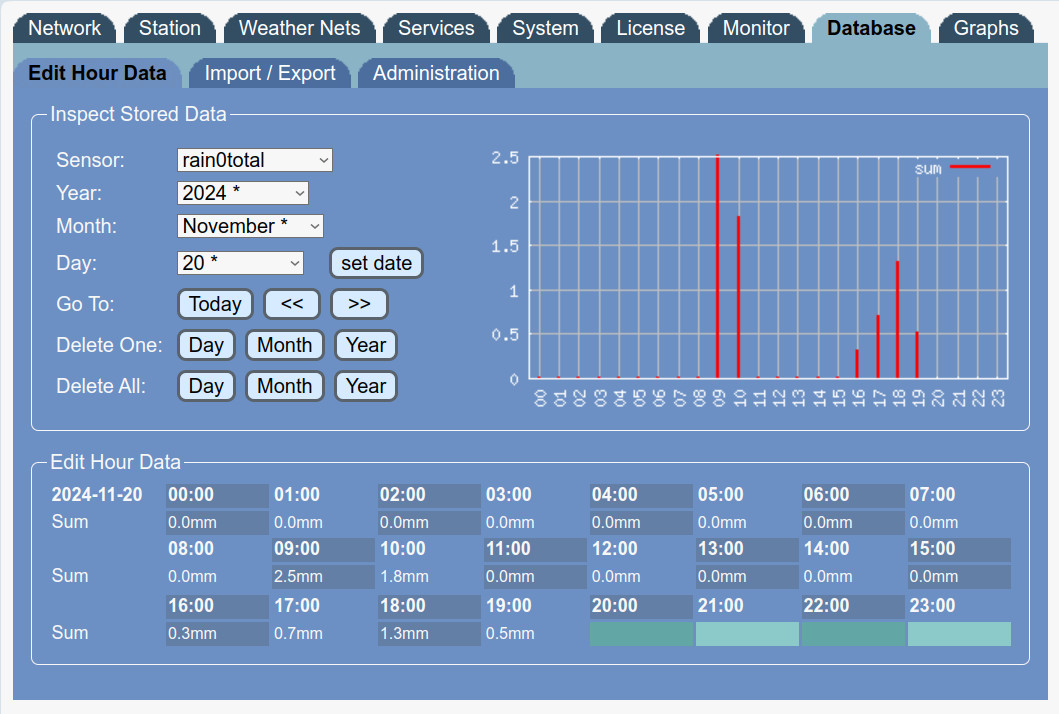The image size is (1059, 714).
Task: Go to the Weather Nets tab
Action: 299,28
